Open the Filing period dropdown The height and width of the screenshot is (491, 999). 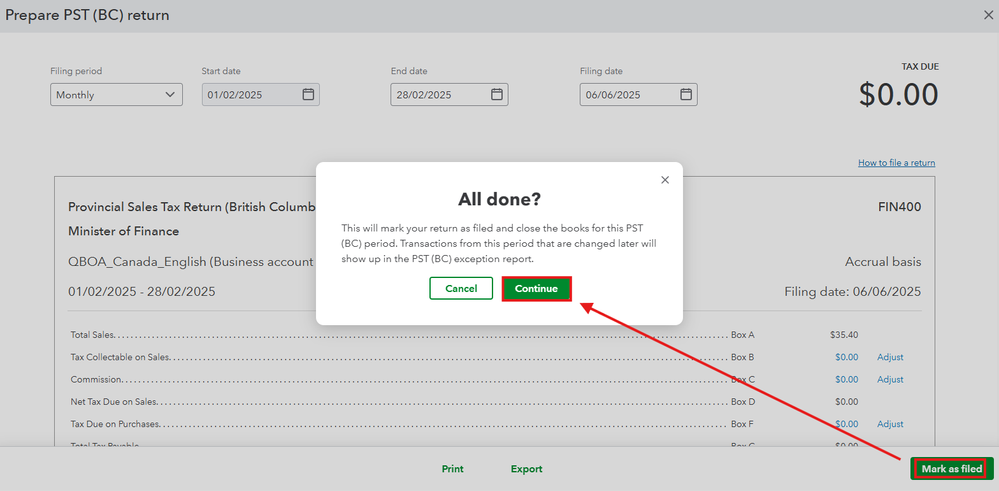(117, 95)
